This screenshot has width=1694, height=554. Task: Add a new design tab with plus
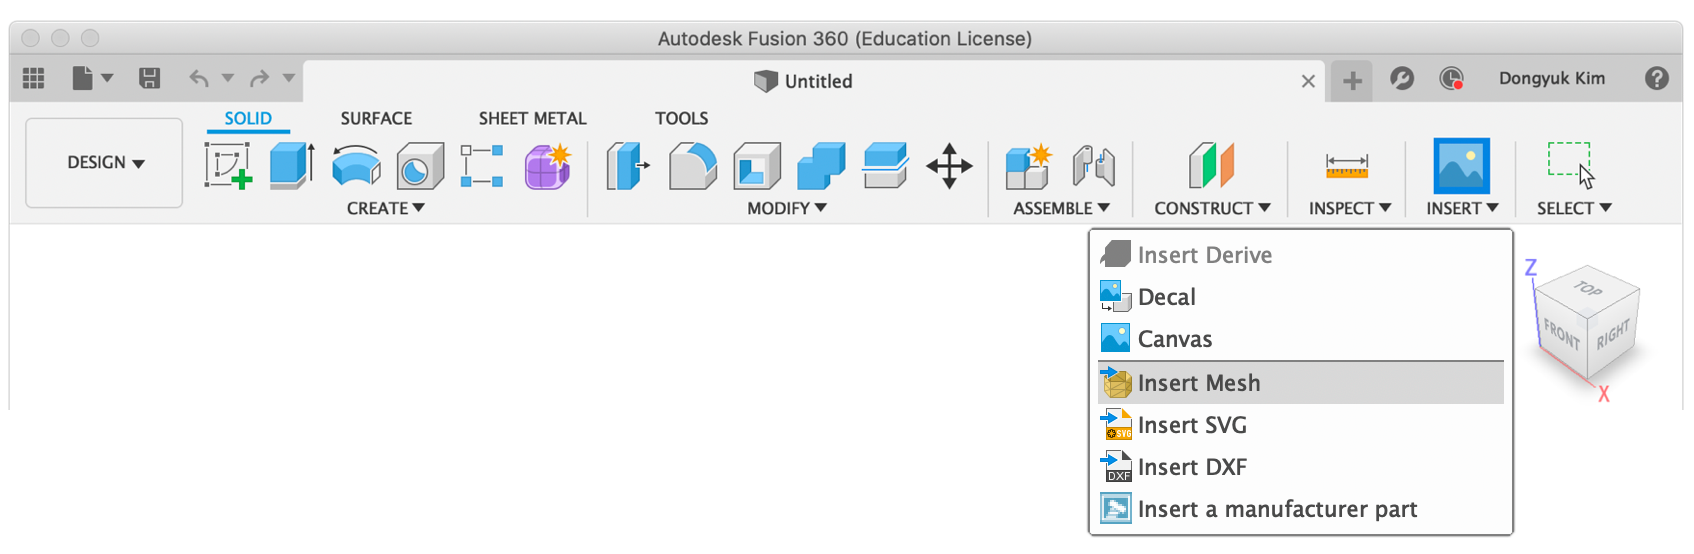tap(1352, 81)
